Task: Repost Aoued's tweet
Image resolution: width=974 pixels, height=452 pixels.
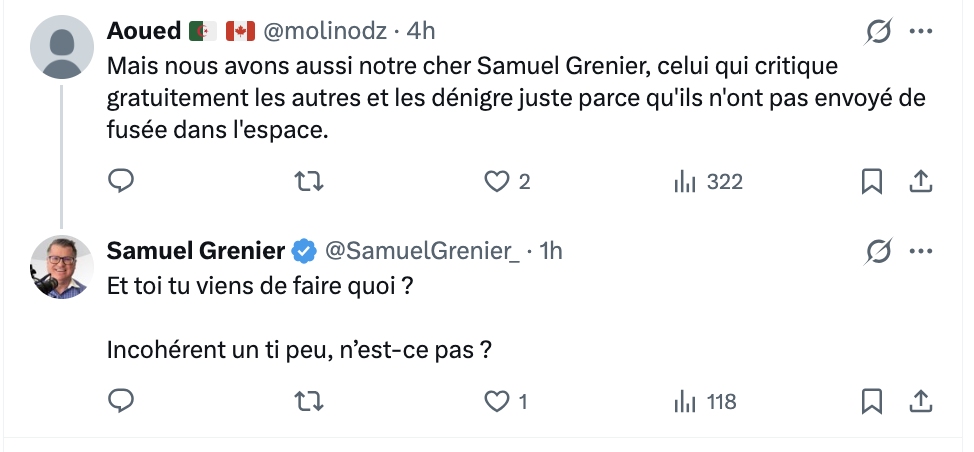Action: tap(311, 181)
